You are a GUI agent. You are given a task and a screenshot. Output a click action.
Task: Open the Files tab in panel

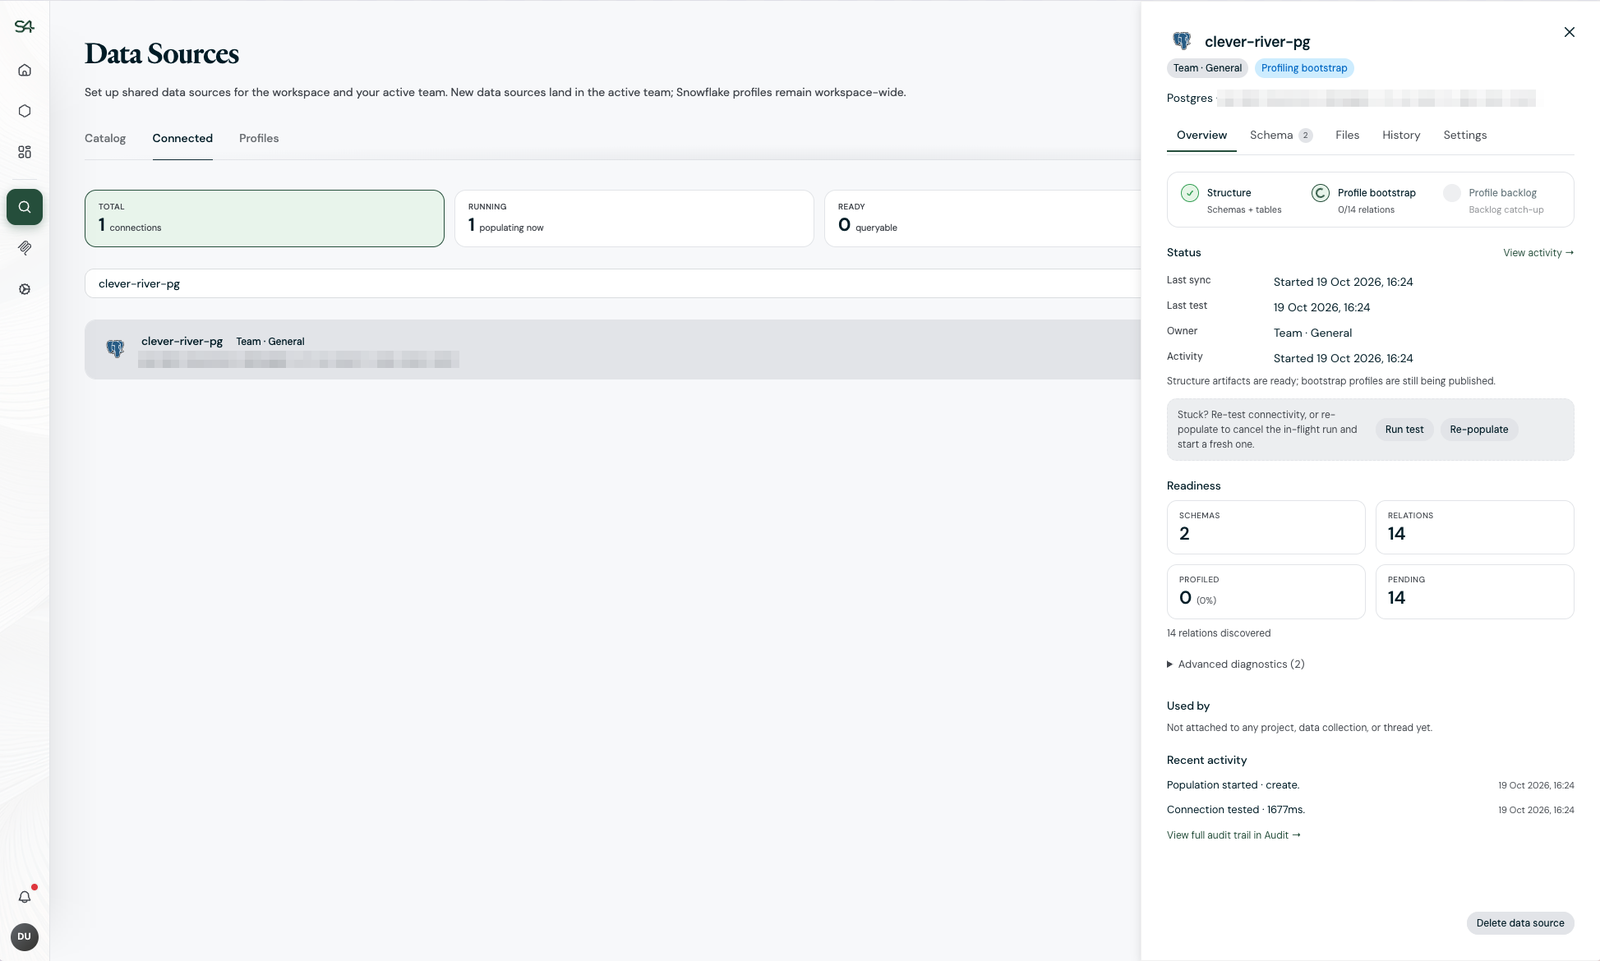[x=1347, y=135]
